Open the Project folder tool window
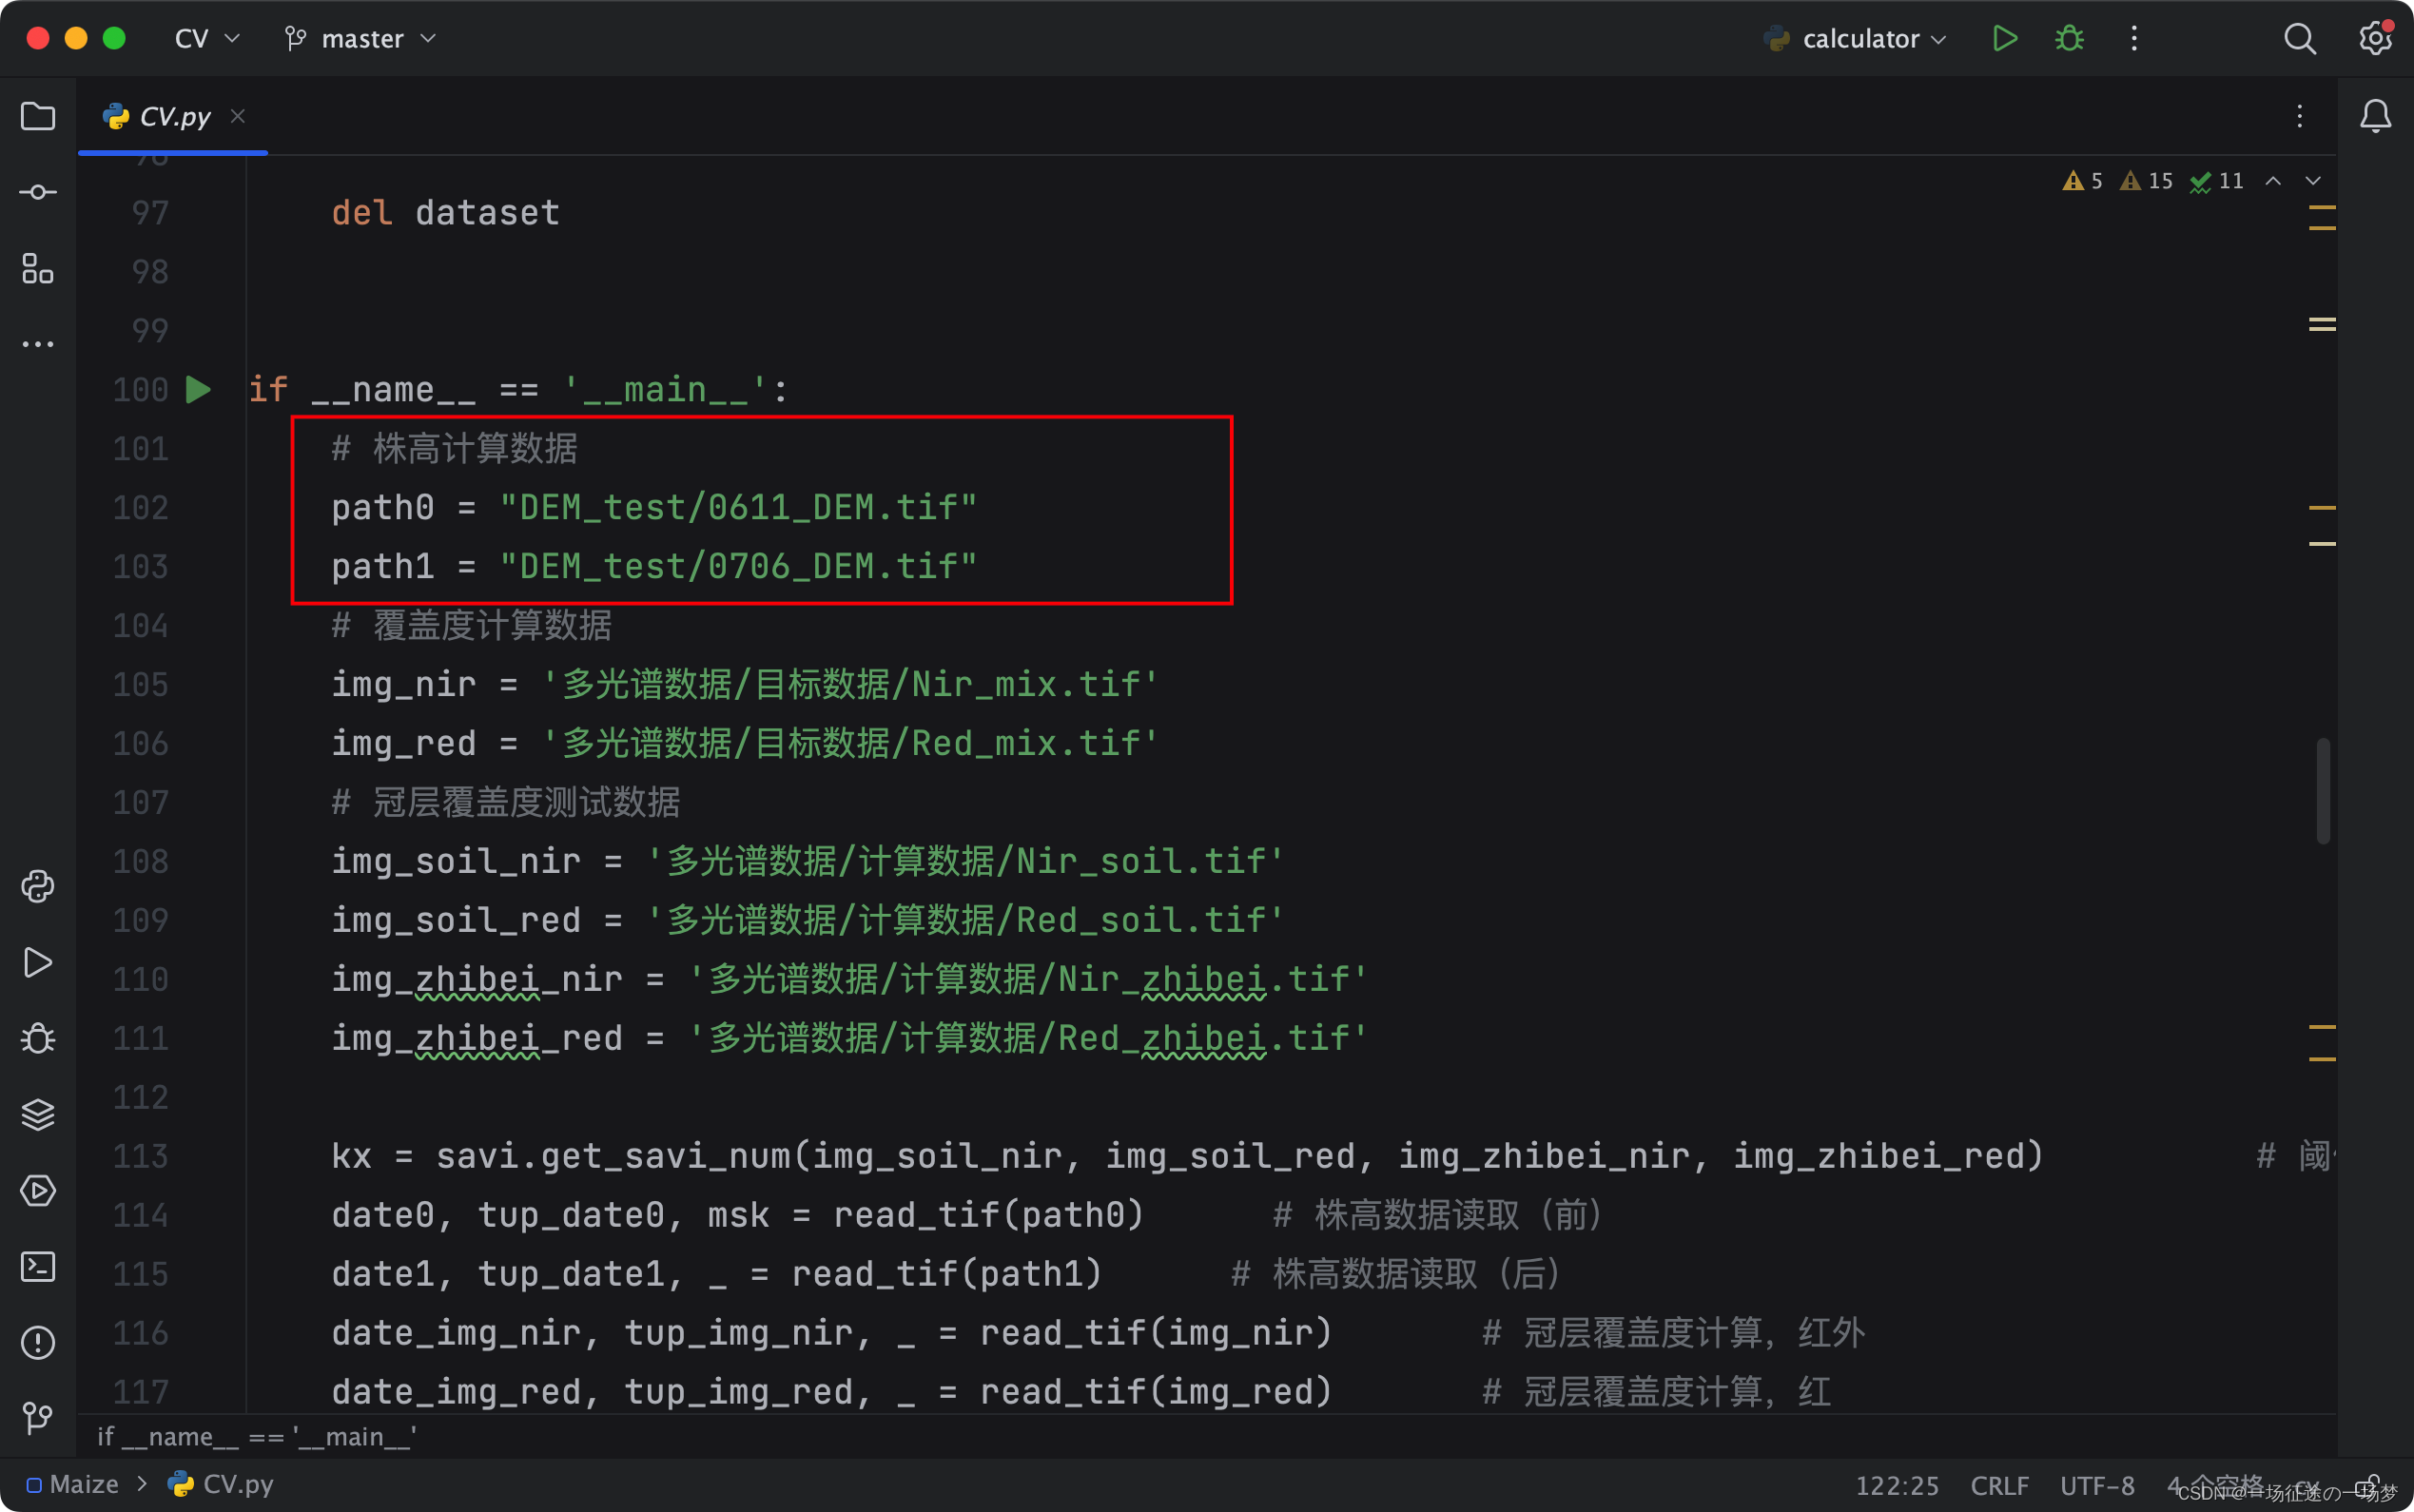Viewport: 2414px width, 1512px height. [x=38, y=117]
